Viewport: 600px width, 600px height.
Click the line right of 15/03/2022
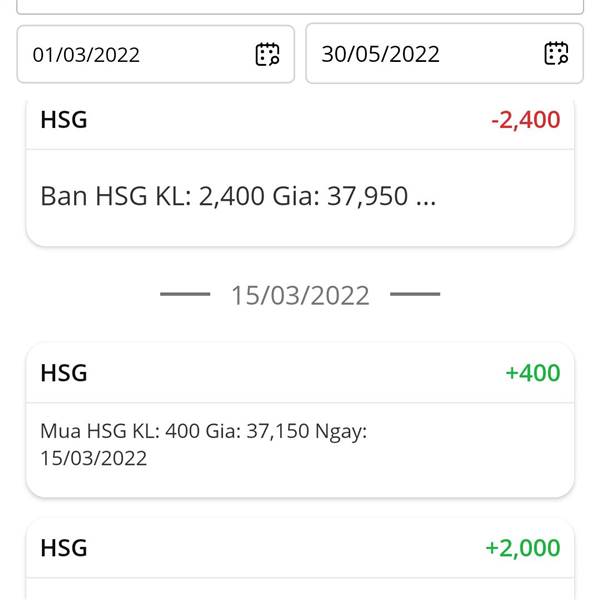click(415, 294)
